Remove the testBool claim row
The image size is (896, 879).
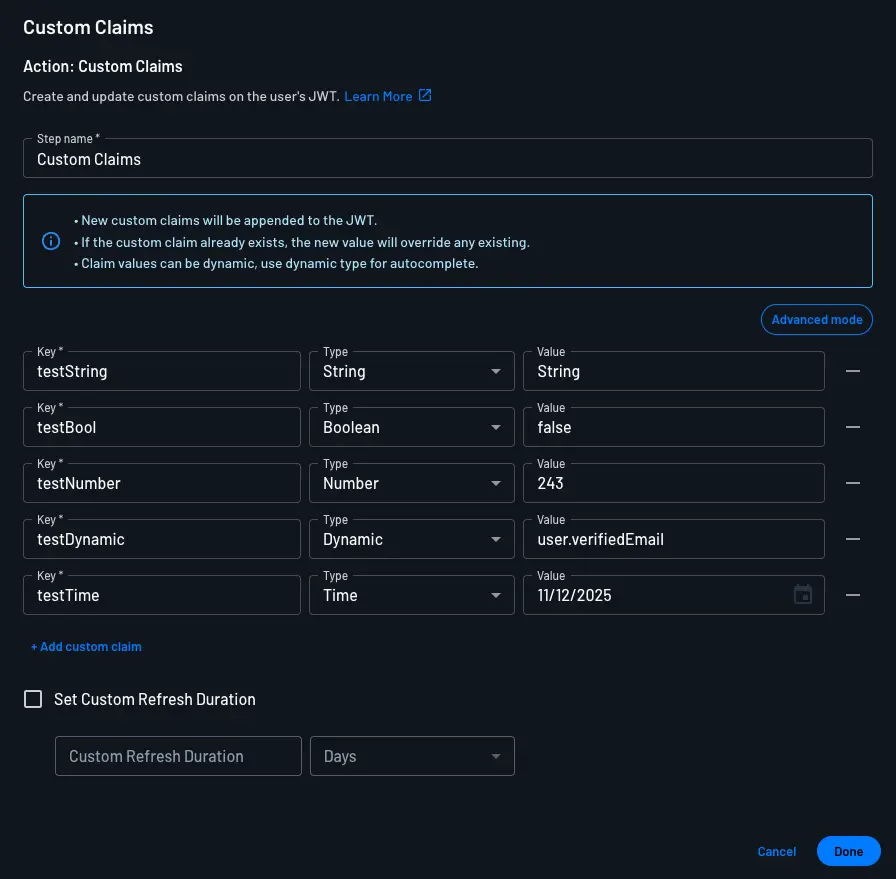[852, 427]
